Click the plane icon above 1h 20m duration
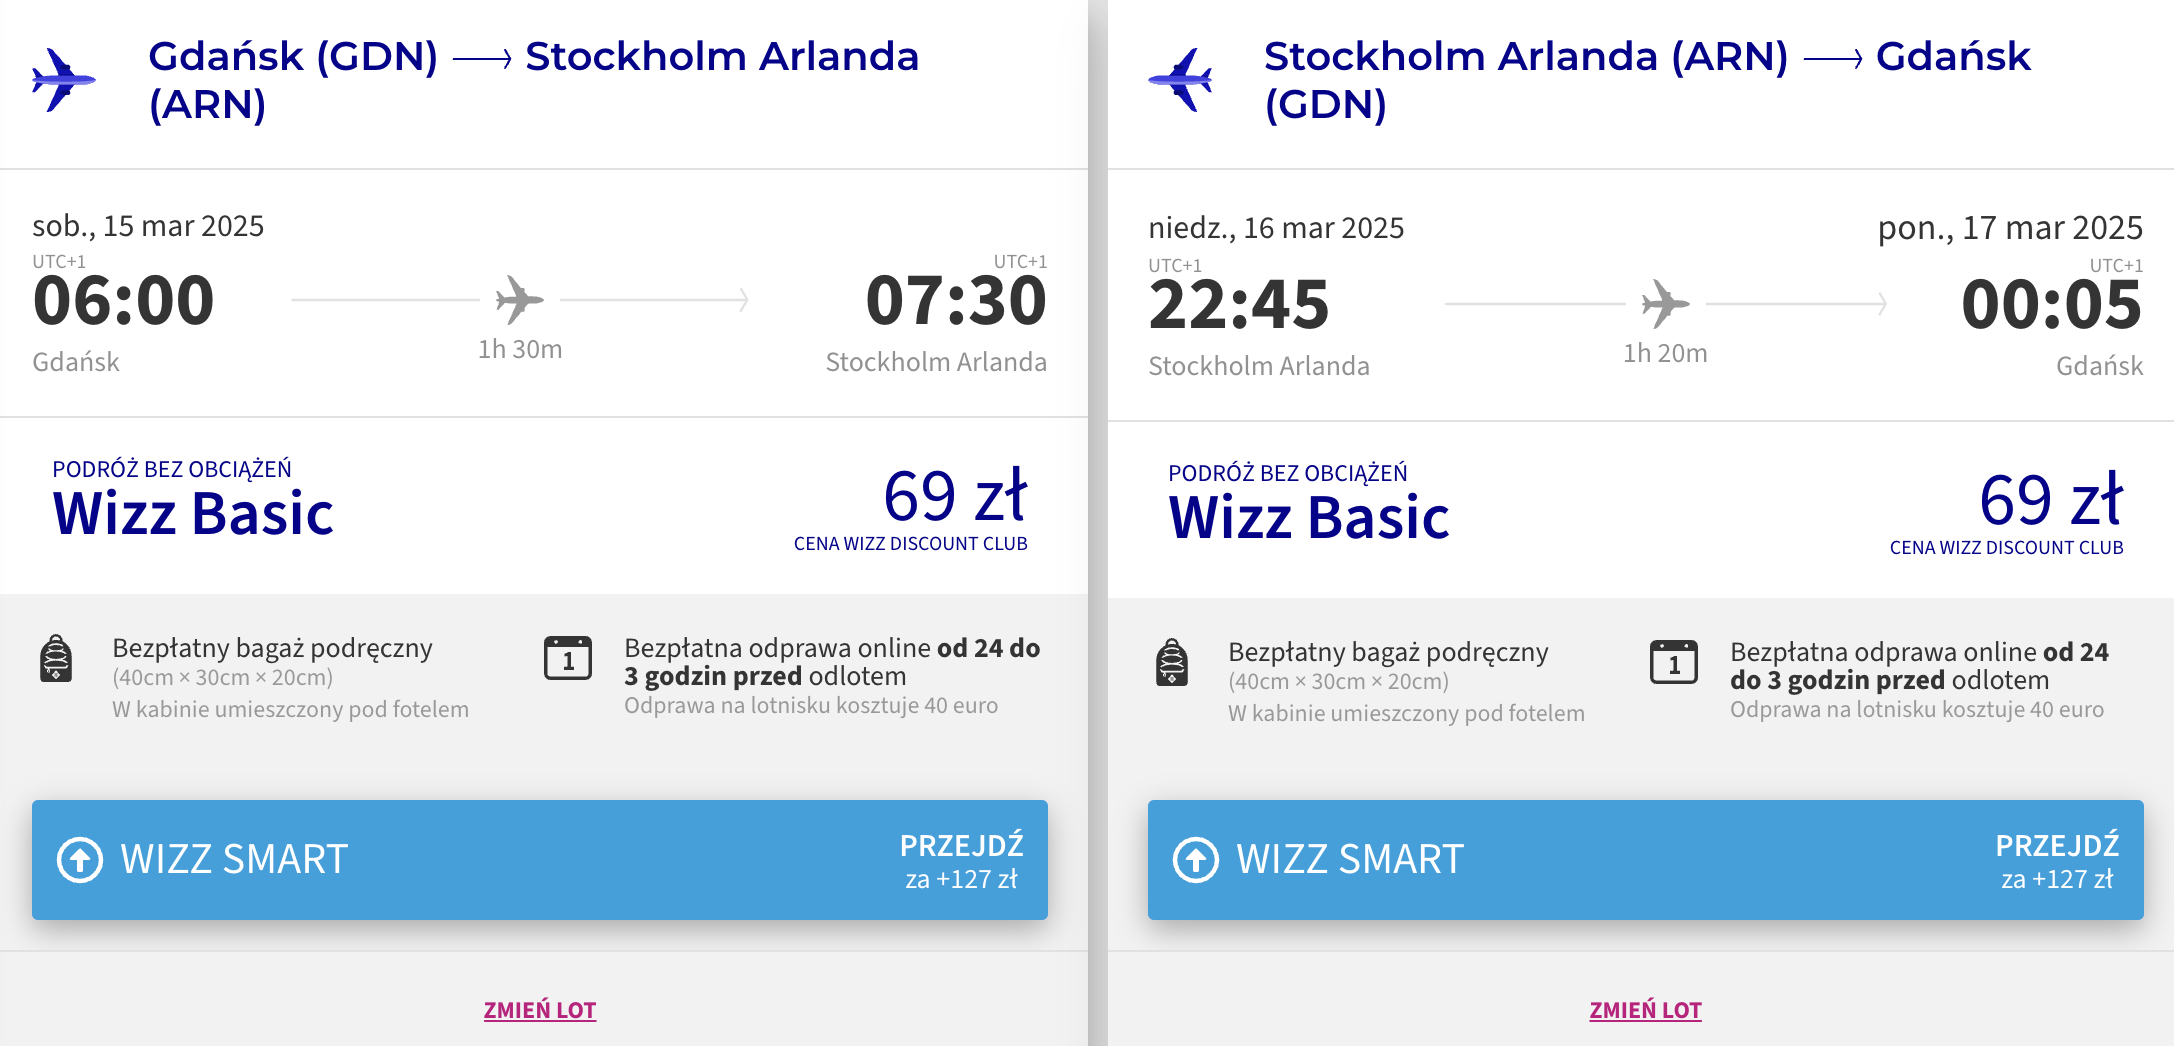The width and height of the screenshot is (2174, 1046). click(1665, 304)
